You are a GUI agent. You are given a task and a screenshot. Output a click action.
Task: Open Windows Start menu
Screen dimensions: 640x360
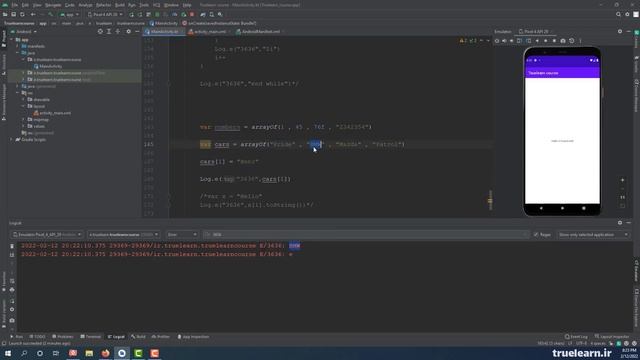point(8,353)
